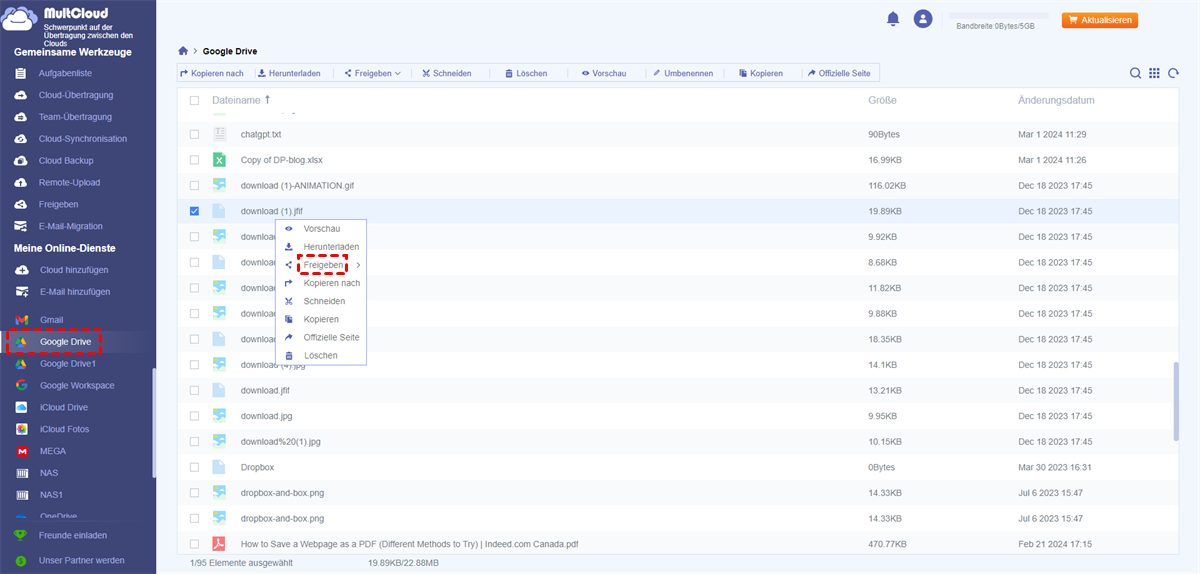Click Kopieren in the toolbar
The height and width of the screenshot is (574, 1200).
point(760,73)
